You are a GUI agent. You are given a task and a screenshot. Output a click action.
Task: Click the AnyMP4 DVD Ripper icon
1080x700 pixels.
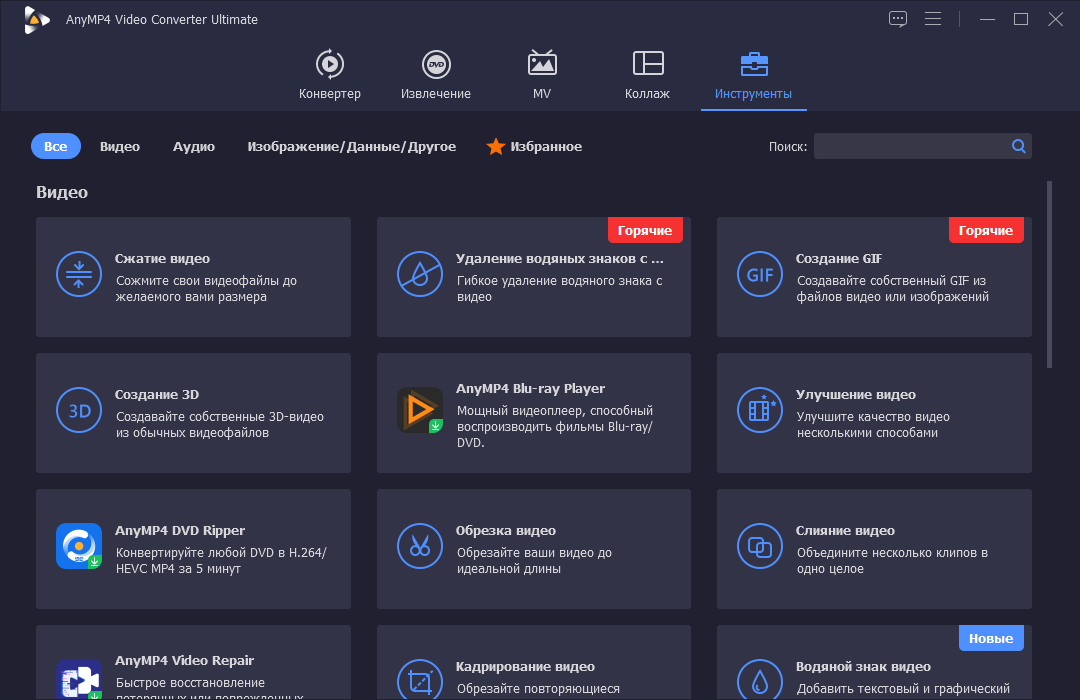click(79, 546)
